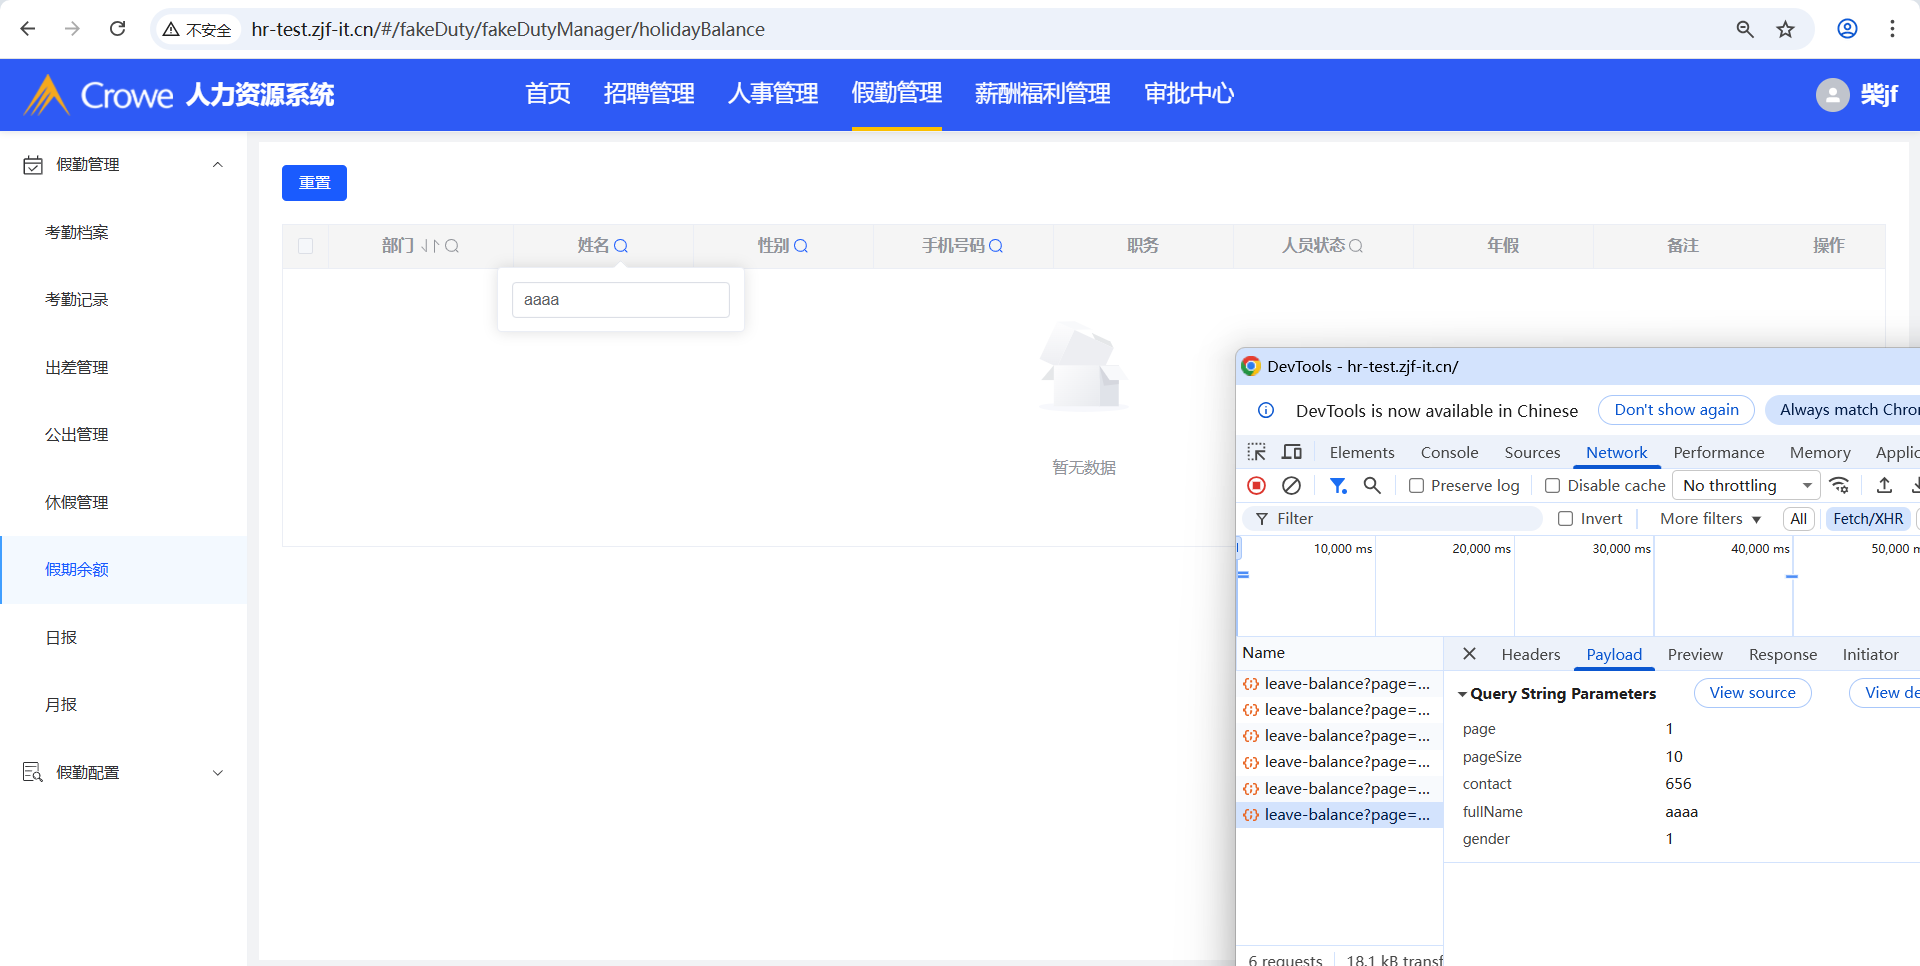Image resolution: width=1920 pixels, height=966 pixels.
Task: Enable the Preserve log checkbox
Action: [x=1416, y=486]
